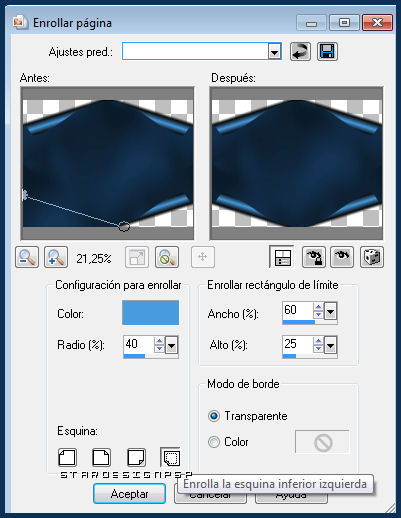
Task: Open the blue curl Color swatch
Action: [150, 313]
